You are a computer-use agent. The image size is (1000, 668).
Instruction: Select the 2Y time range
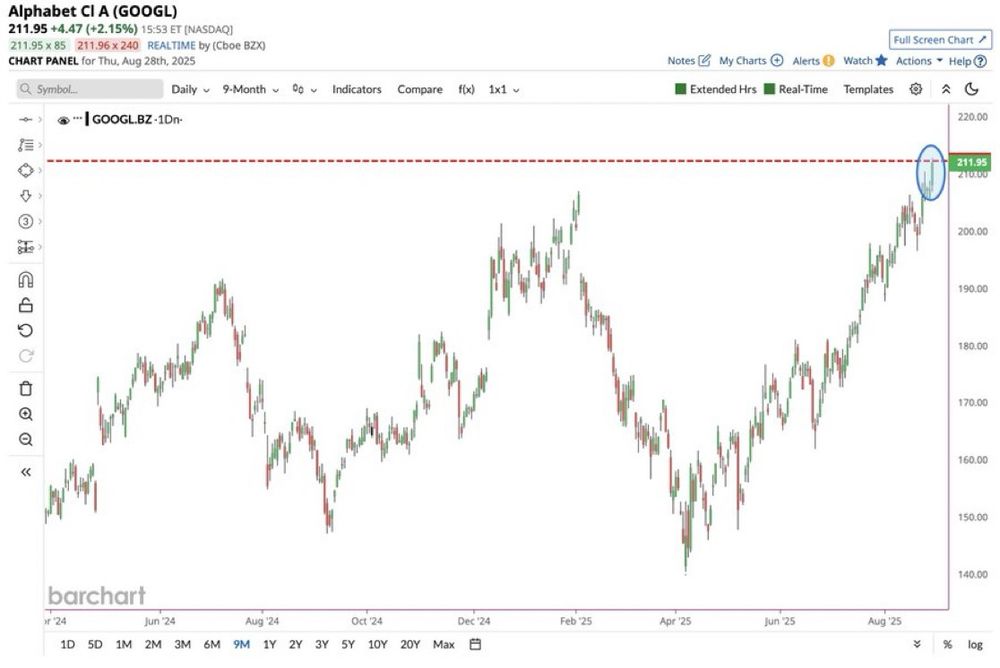(295, 644)
